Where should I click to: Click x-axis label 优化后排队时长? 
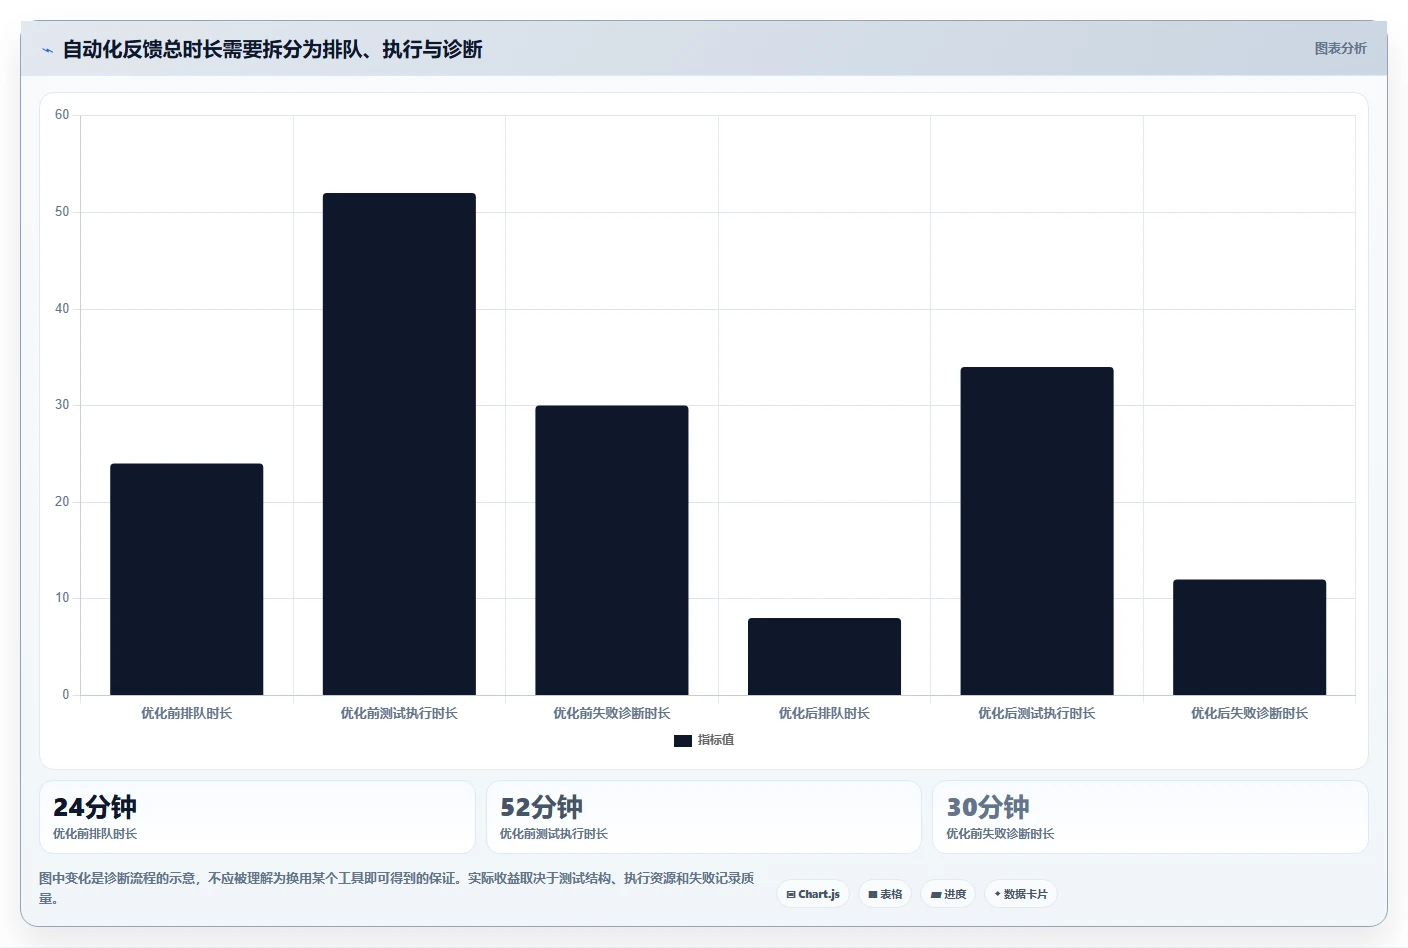pos(824,713)
